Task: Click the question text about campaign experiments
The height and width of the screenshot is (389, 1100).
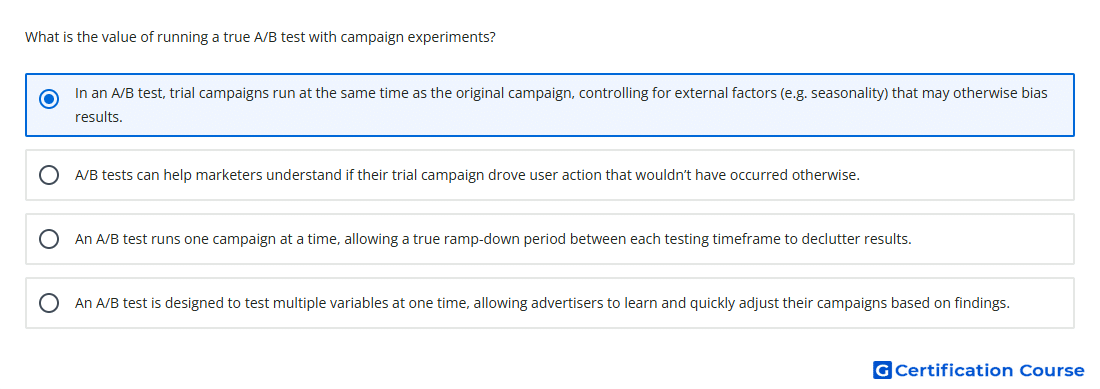Action: pos(260,37)
